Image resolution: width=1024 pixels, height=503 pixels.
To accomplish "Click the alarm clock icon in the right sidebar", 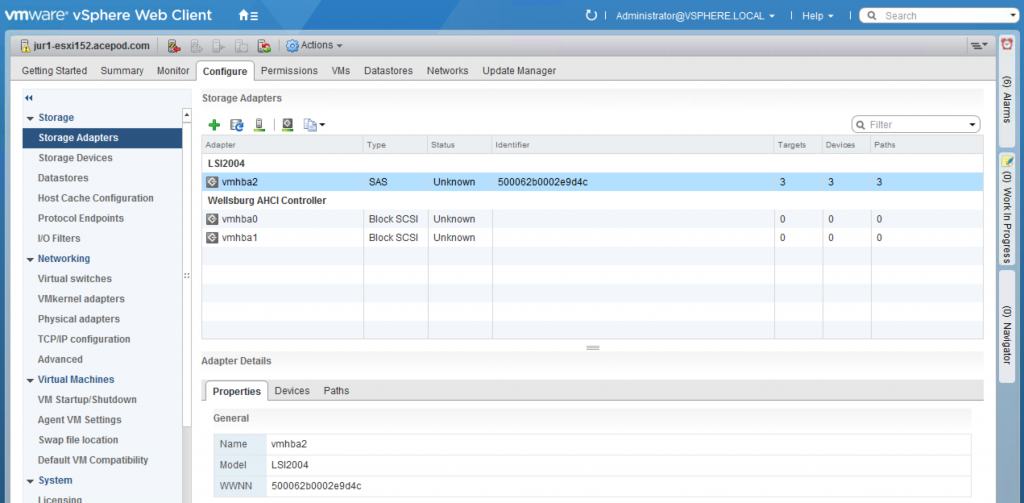I will [1007, 44].
